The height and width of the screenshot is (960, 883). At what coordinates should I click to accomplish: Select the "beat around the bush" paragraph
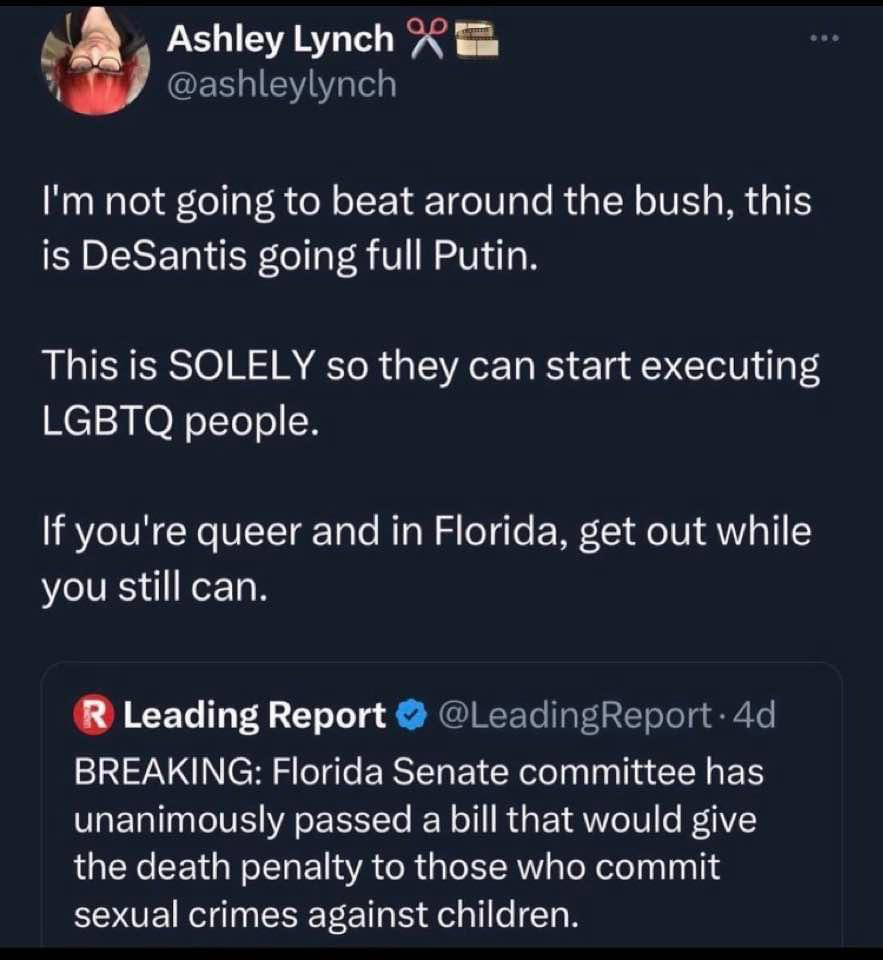pos(425,203)
